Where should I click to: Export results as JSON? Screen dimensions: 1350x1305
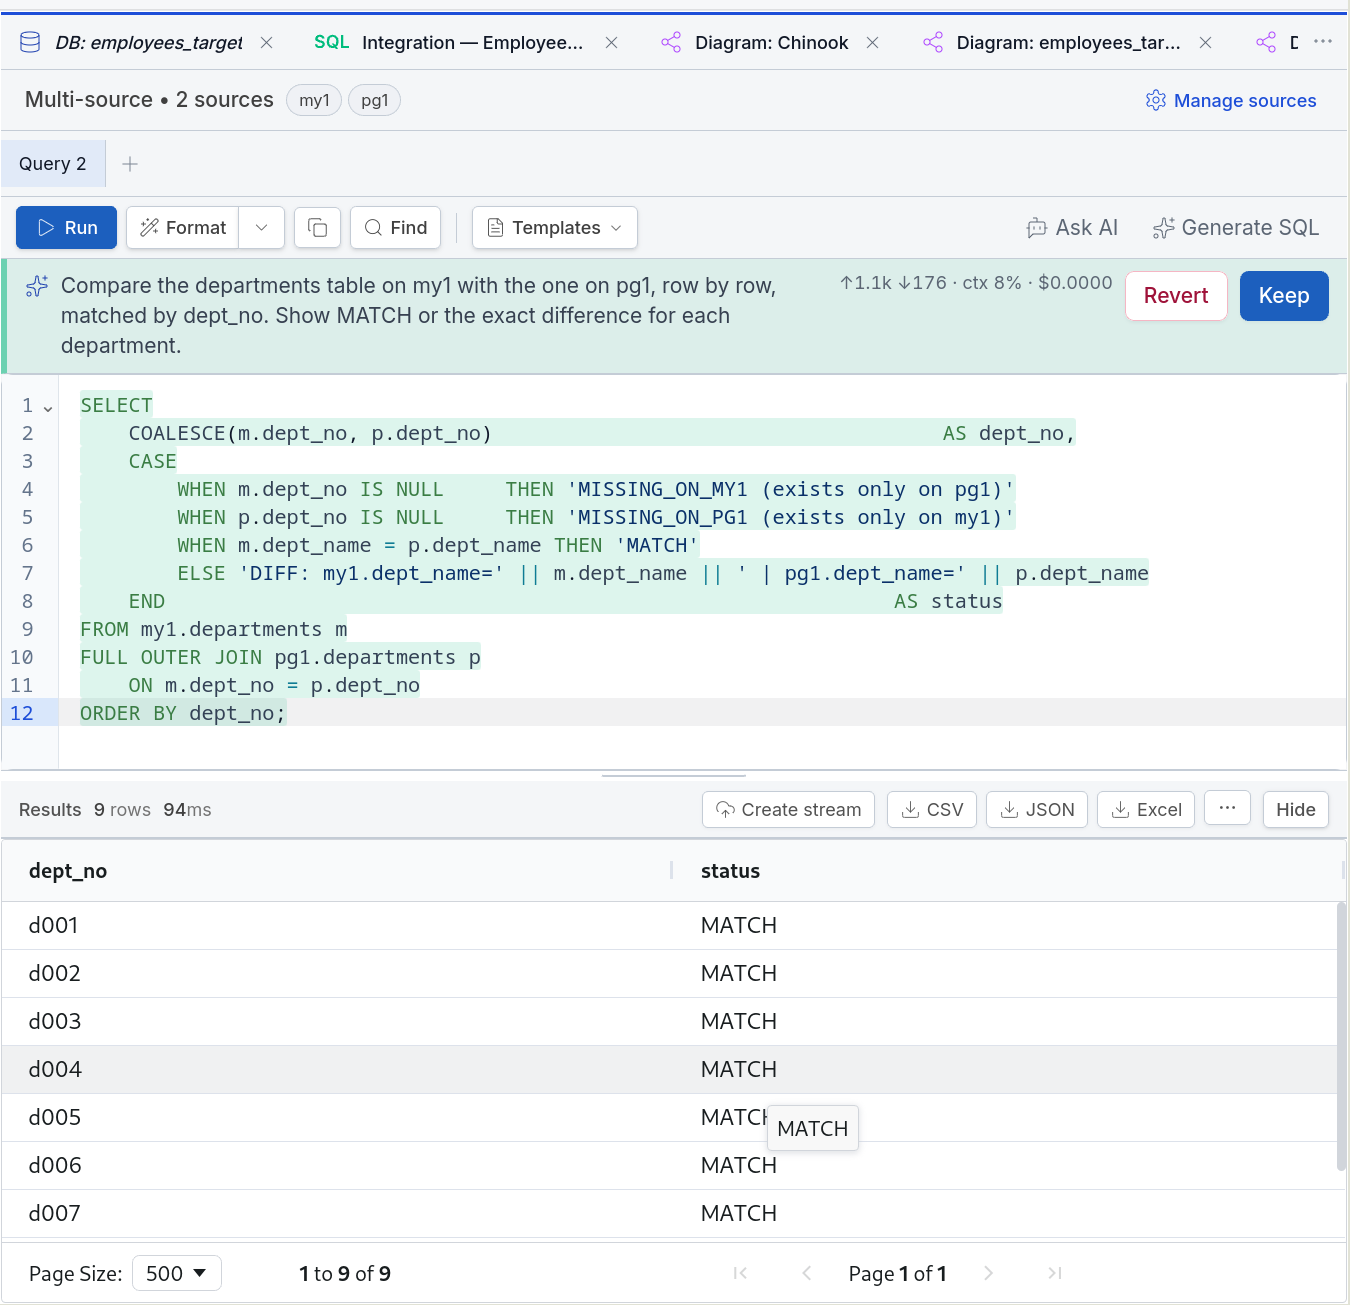coord(1037,809)
